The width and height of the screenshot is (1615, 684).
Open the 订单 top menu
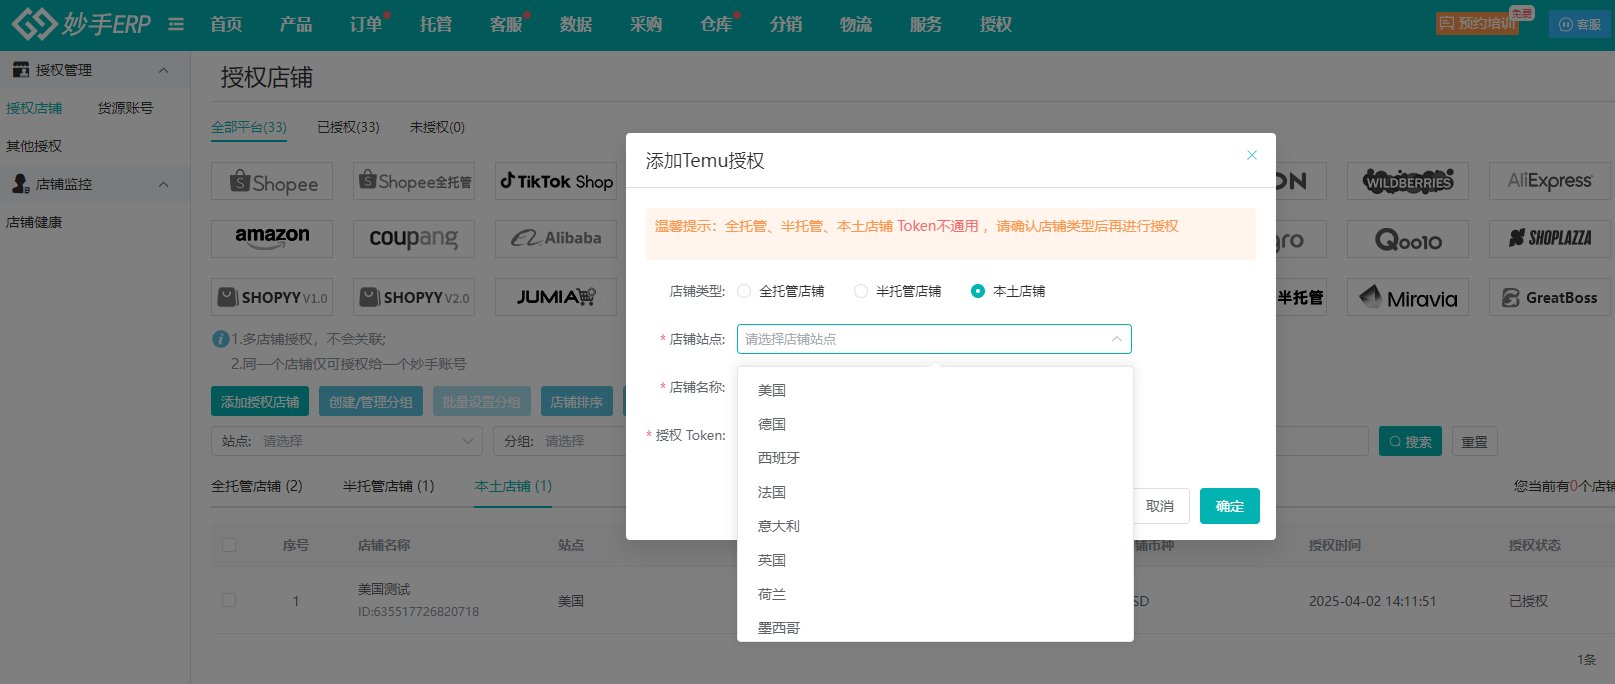366,24
